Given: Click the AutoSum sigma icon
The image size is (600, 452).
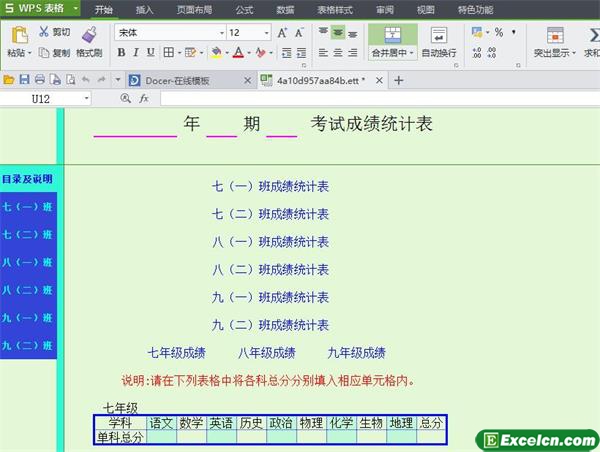Looking at the screenshot, I should [x=594, y=35].
